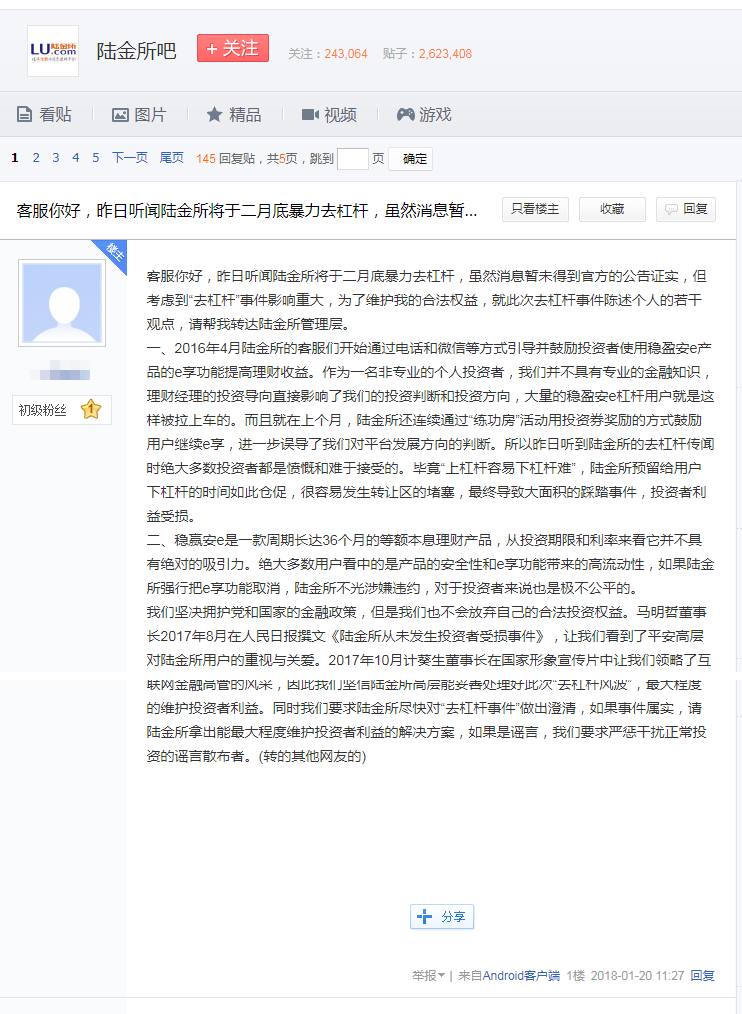742x1014 pixels.
Task: Share the post with 分享 button
Action: click(442, 916)
